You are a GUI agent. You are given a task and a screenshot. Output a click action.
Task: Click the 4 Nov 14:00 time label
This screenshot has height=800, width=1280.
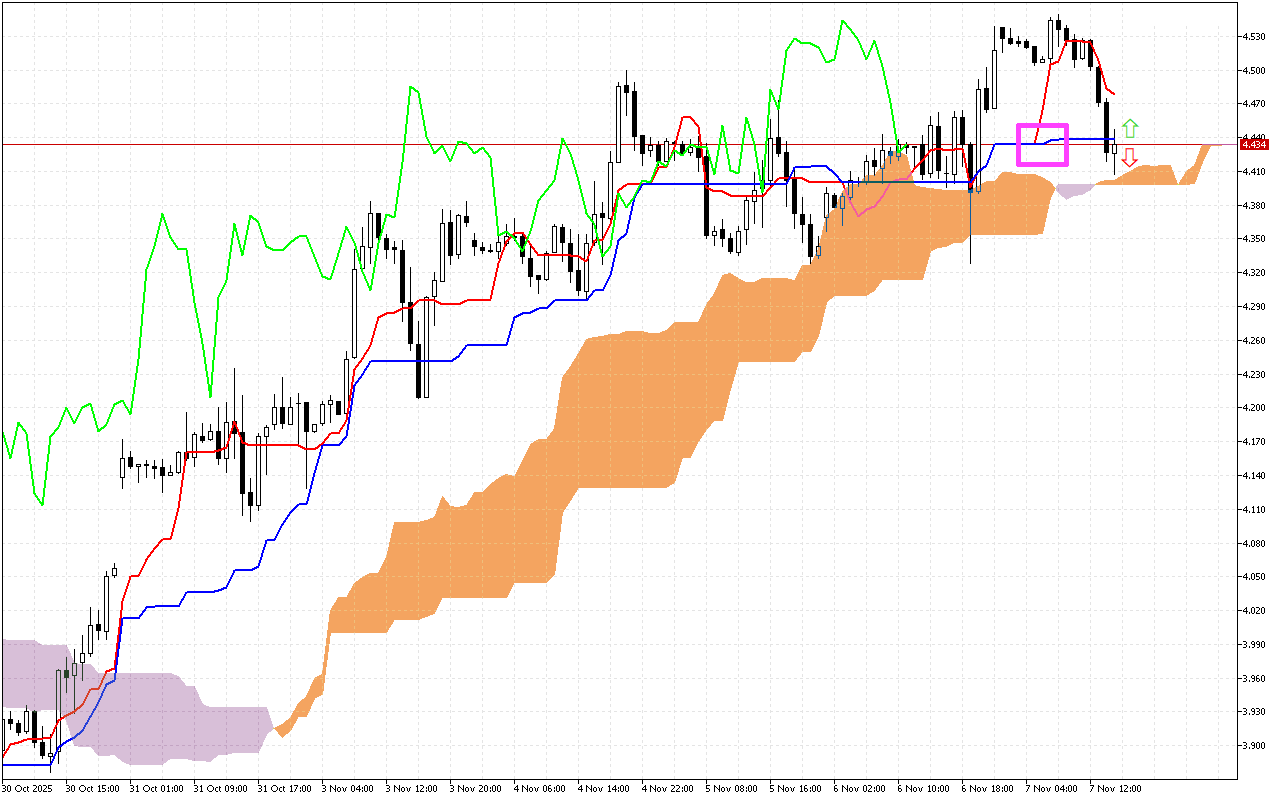point(606,789)
